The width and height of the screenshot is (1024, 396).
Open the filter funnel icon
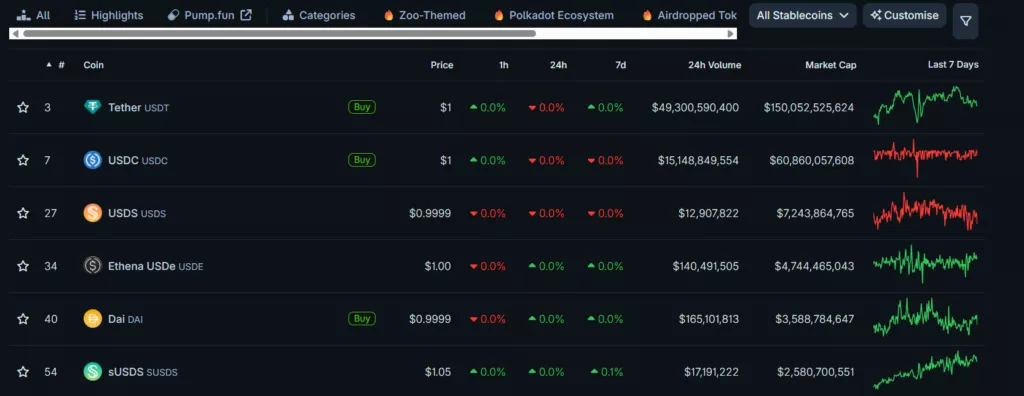coord(965,21)
